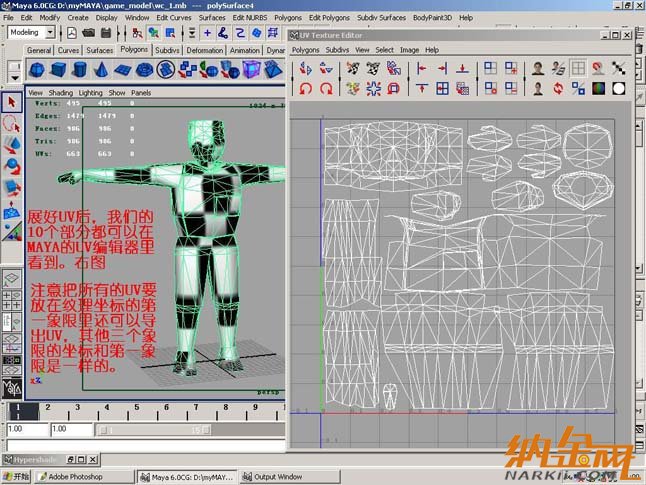The image size is (646, 485).
Task: Create polygon torus from shelf
Action: click(144, 70)
